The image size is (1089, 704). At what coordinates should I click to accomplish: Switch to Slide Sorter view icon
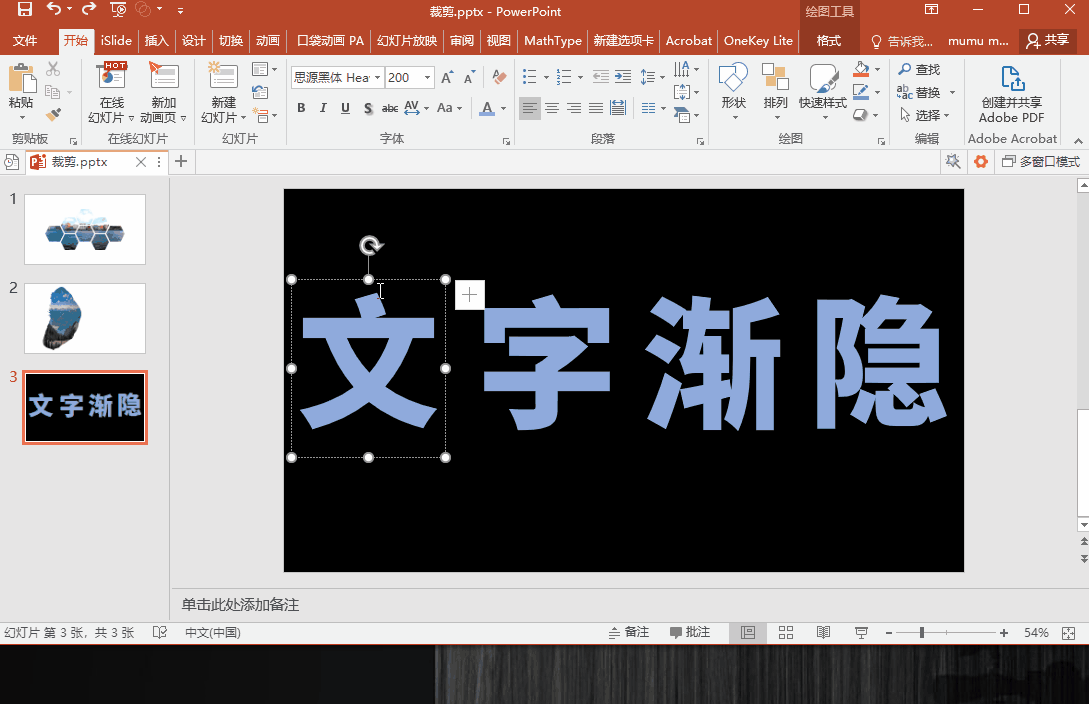tap(786, 633)
